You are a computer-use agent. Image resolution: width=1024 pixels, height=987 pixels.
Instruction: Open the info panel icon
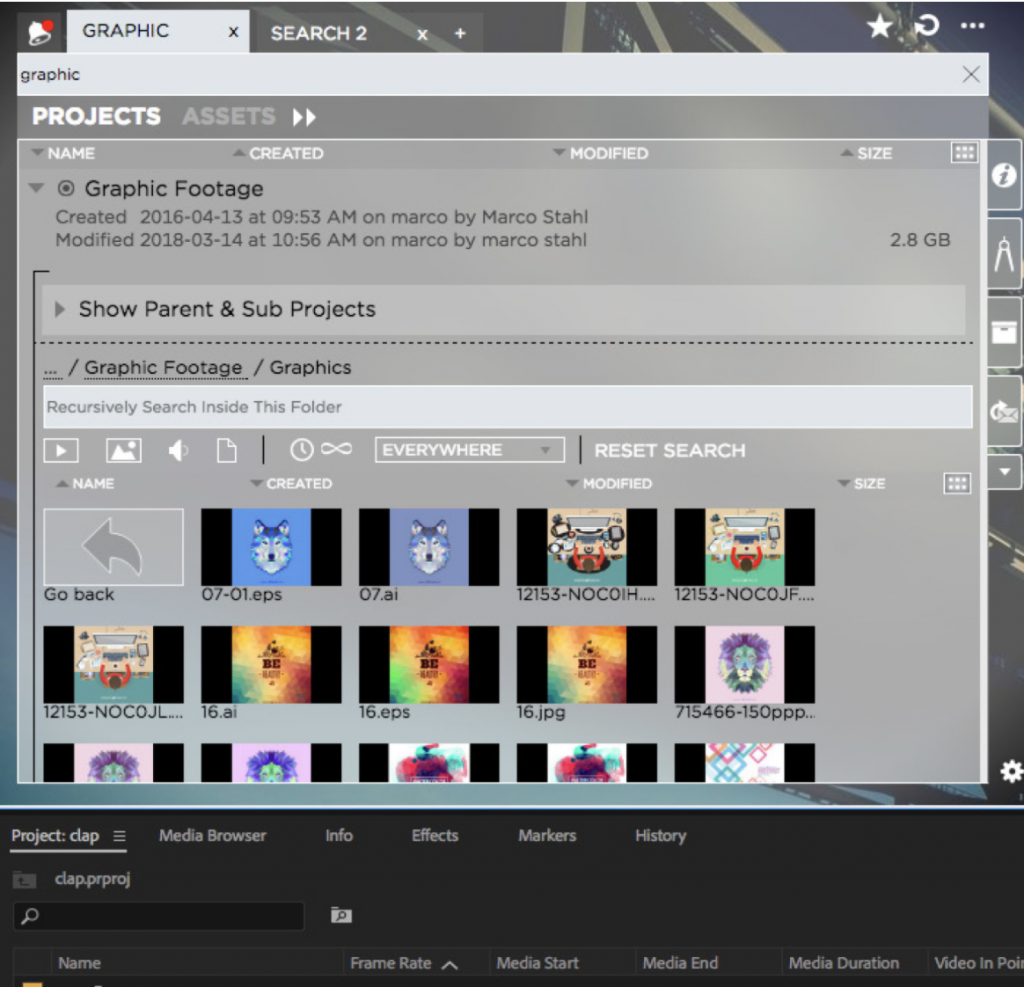1004,176
